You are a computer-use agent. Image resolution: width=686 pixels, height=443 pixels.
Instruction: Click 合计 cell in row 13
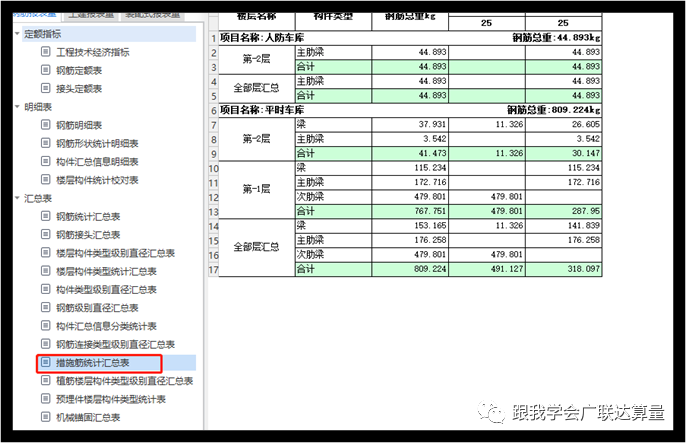click(x=333, y=211)
